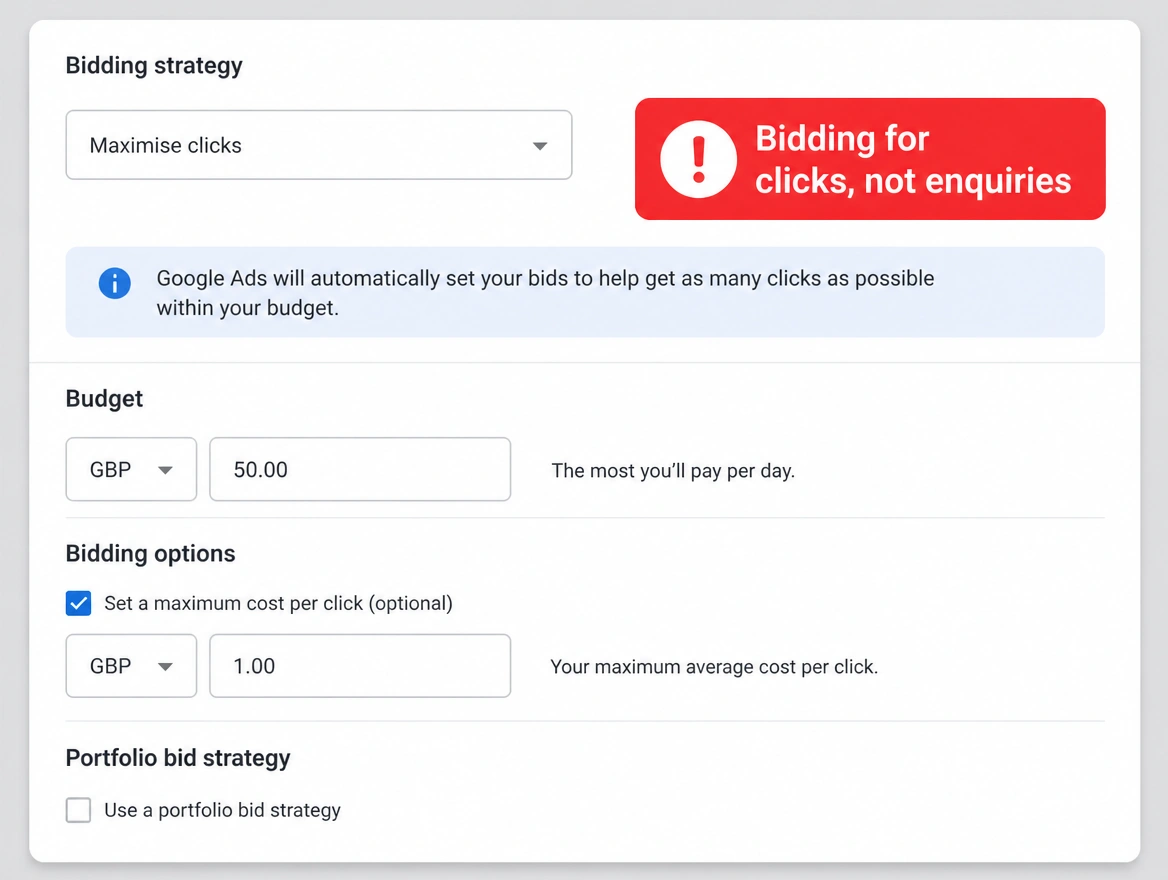Image resolution: width=1168 pixels, height=880 pixels.
Task: Open the budget currency GBP dropdown
Action: 131,469
